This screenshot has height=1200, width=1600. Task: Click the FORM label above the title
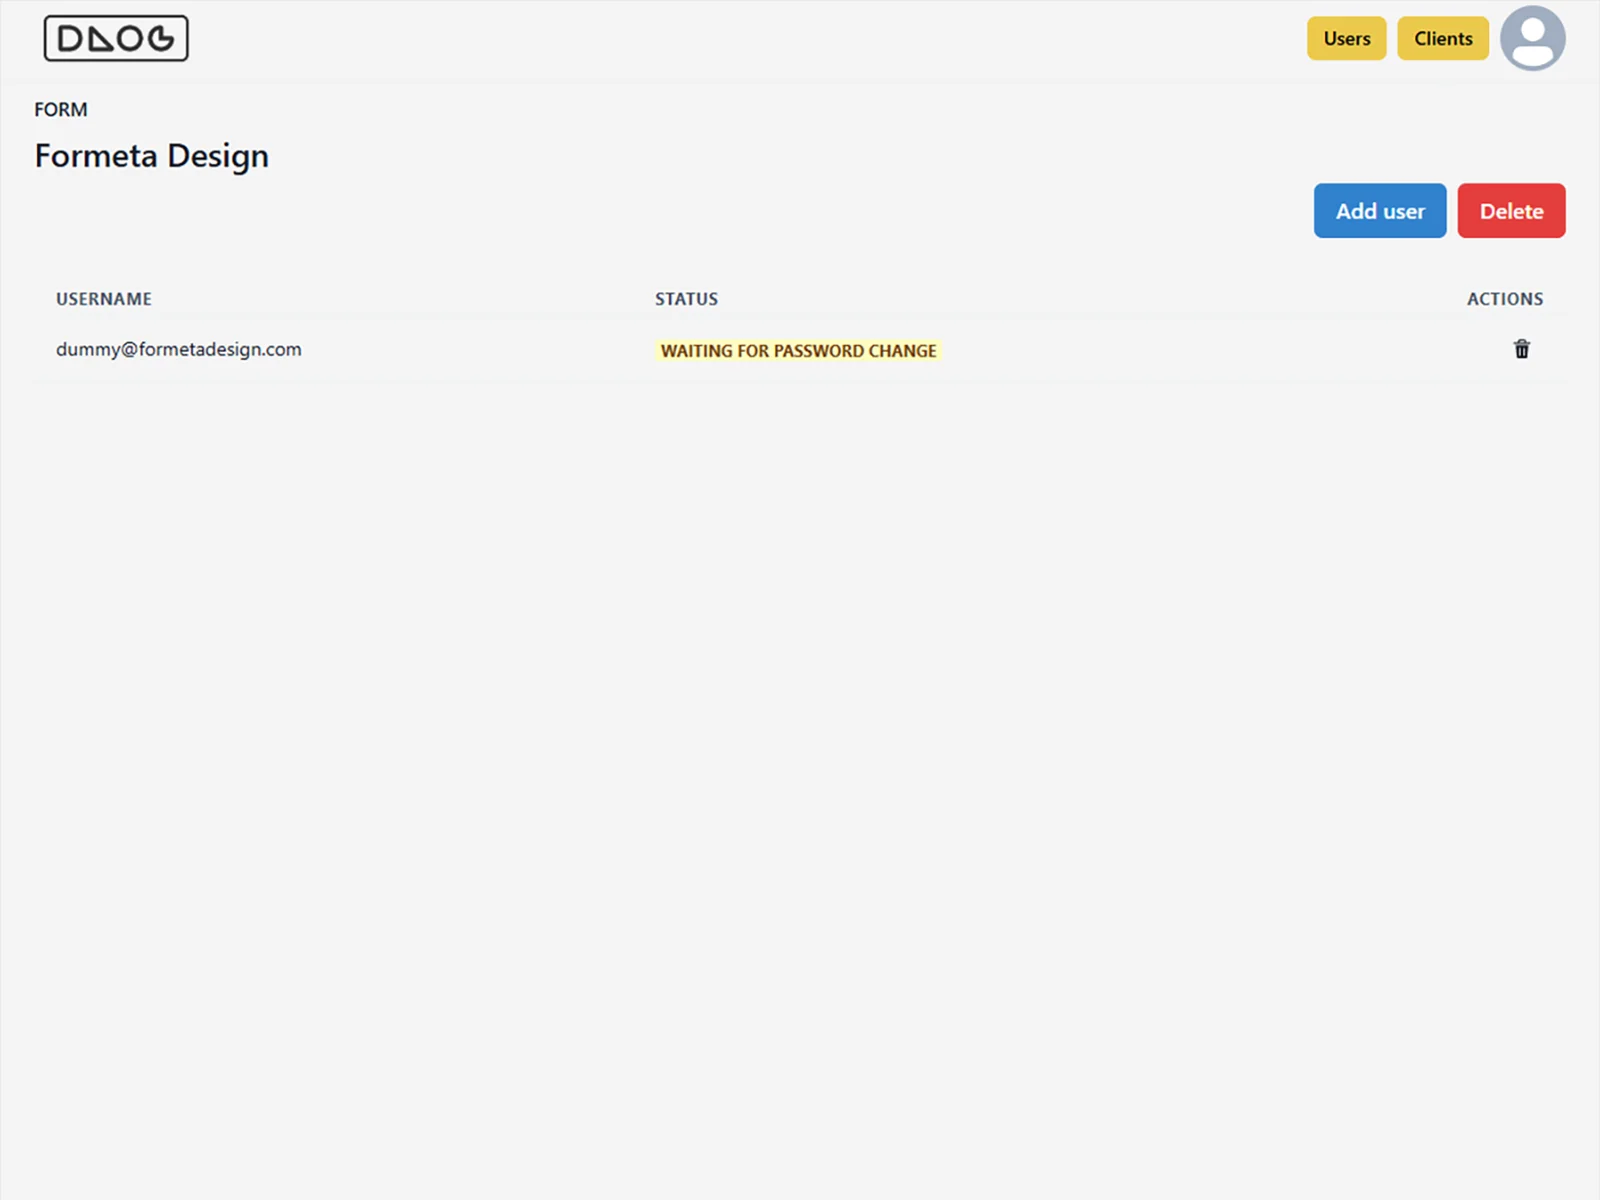point(61,110)
